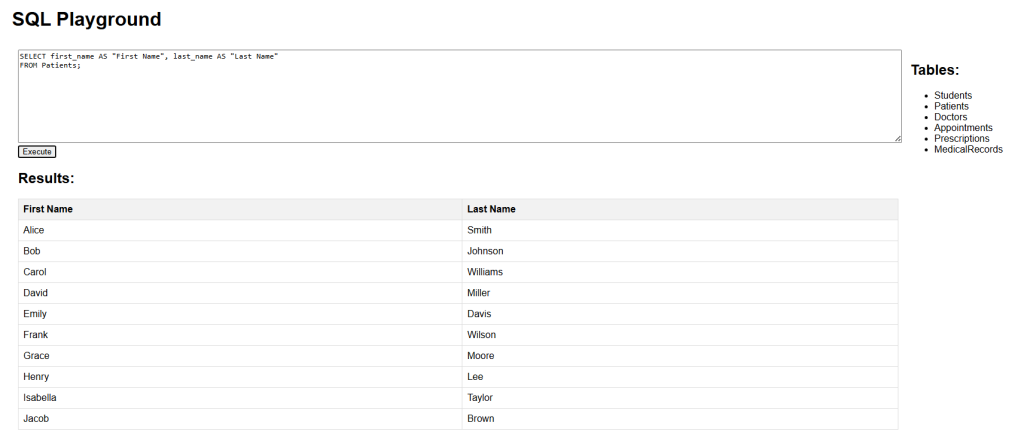
Task: Select Patients in the Tables list
Action: 952,106
